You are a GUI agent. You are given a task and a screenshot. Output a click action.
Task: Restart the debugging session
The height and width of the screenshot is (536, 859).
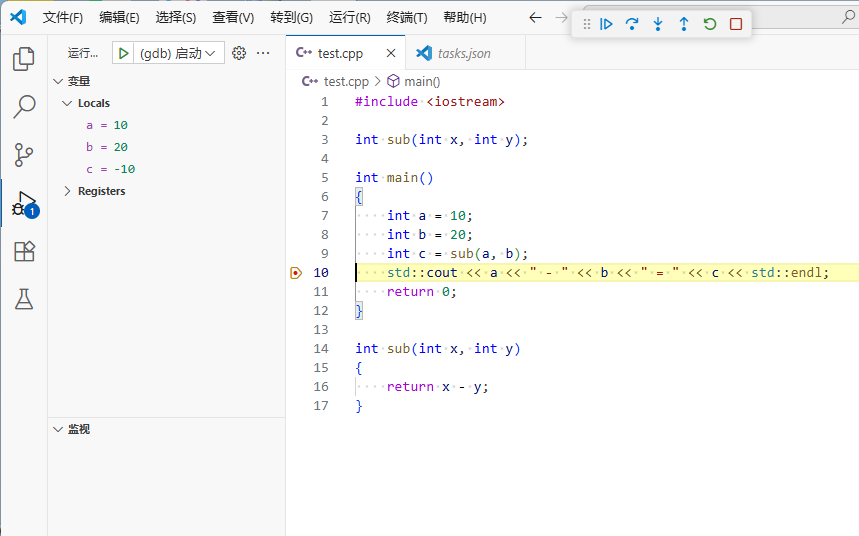tap(710, 24)
